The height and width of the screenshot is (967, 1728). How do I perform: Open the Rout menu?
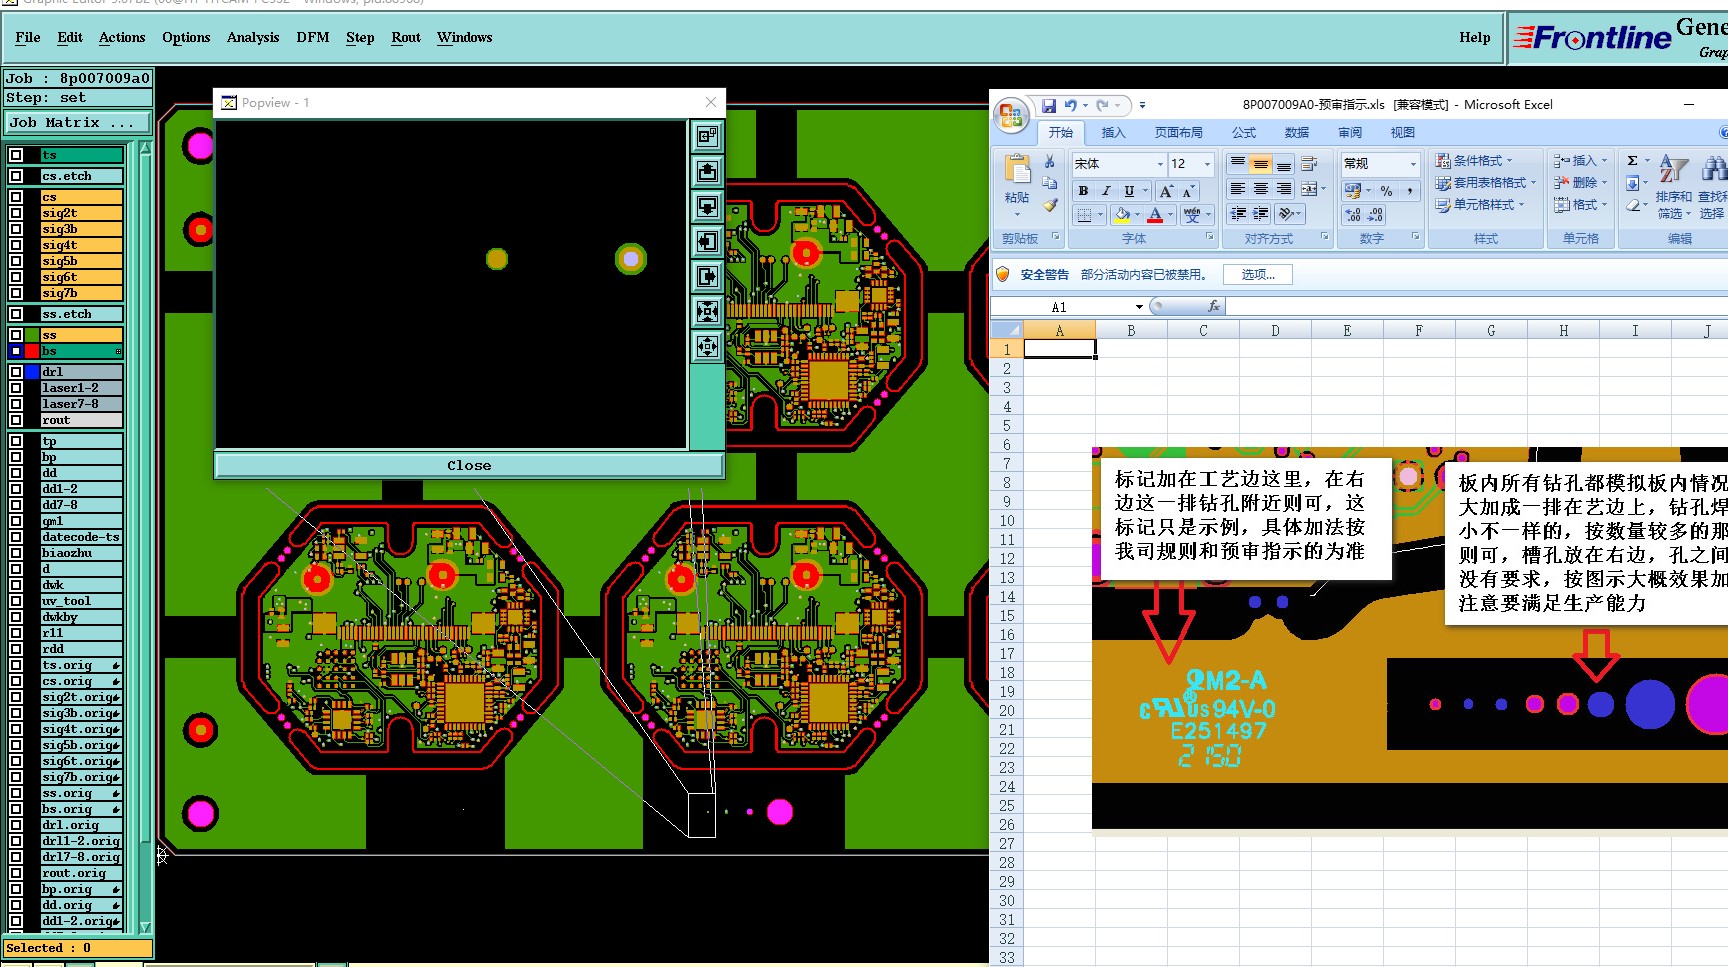click(x=406, y=38)
